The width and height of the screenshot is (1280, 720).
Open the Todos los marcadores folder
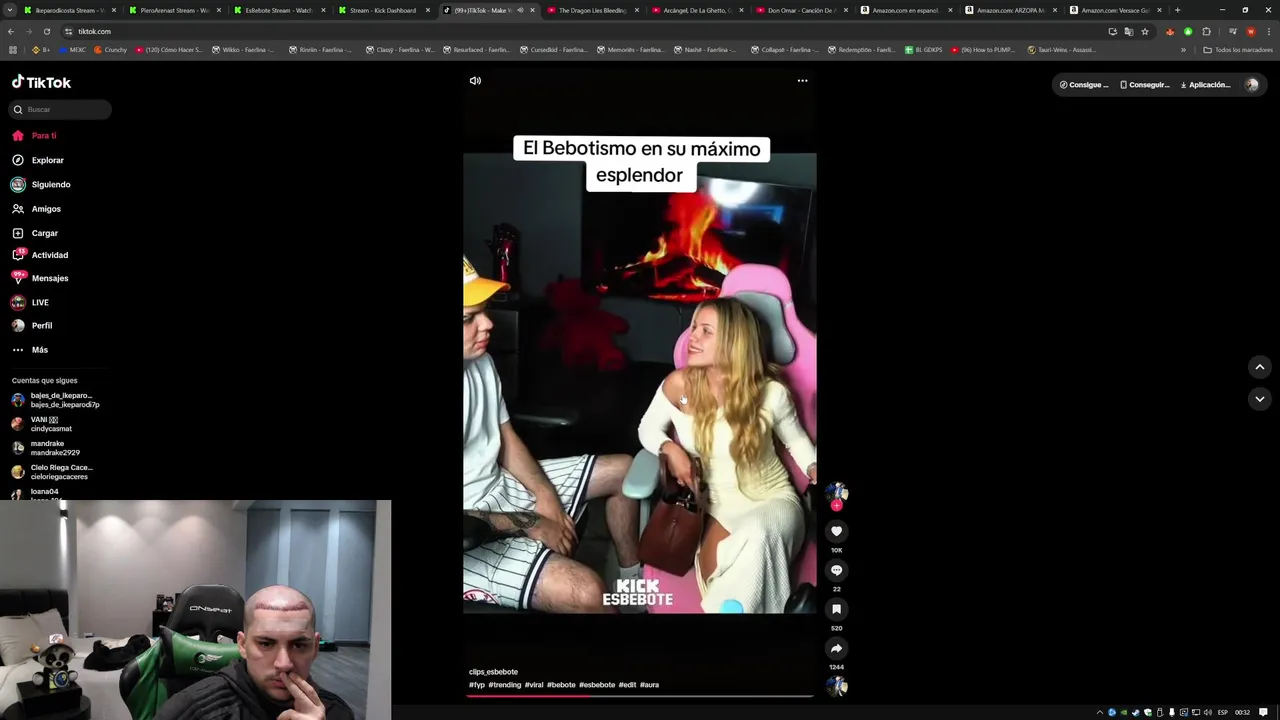pyautogui.click(x=1238, y=49)
